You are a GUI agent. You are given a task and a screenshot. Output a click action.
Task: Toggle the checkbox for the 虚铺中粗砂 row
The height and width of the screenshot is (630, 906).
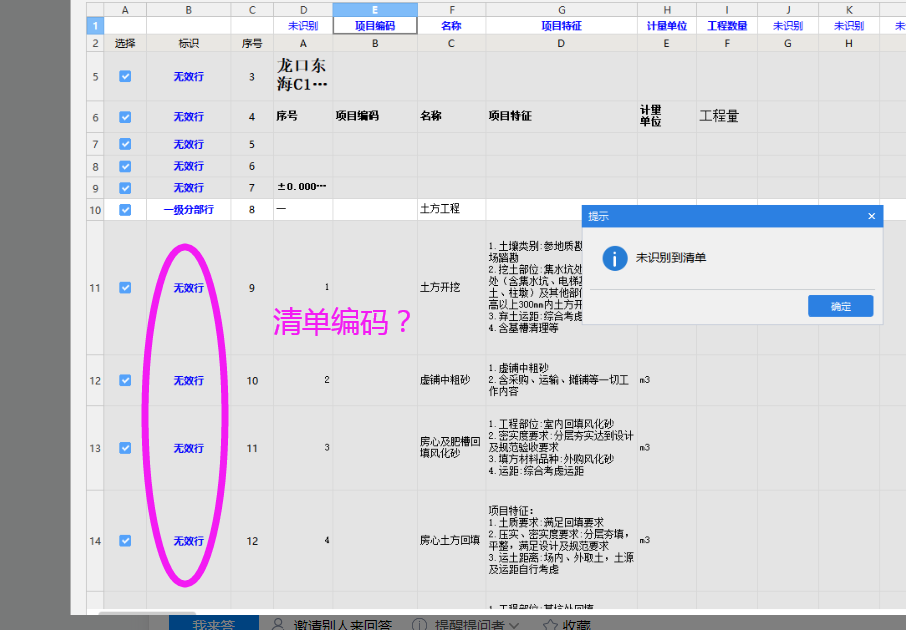pyautogui.click(x=125, y=380)
